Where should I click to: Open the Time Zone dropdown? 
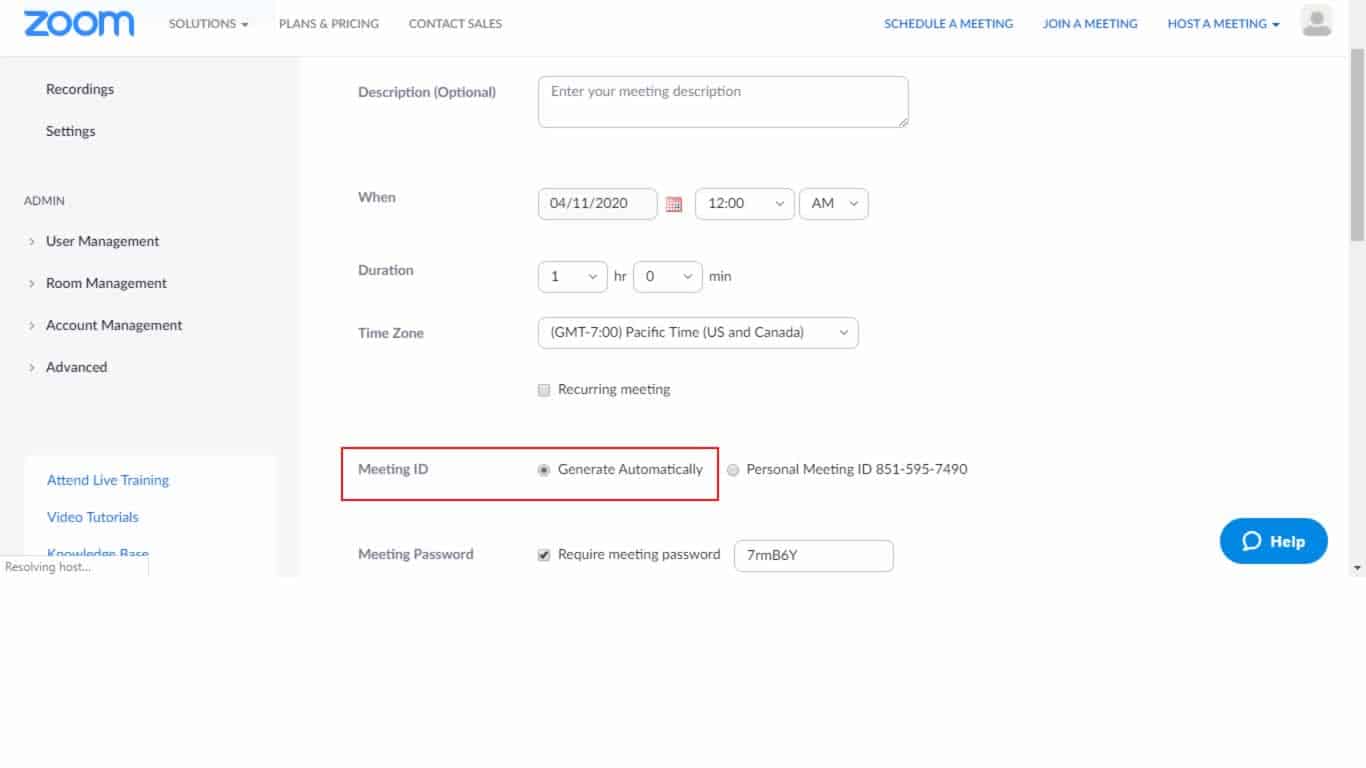pos(698,332)
